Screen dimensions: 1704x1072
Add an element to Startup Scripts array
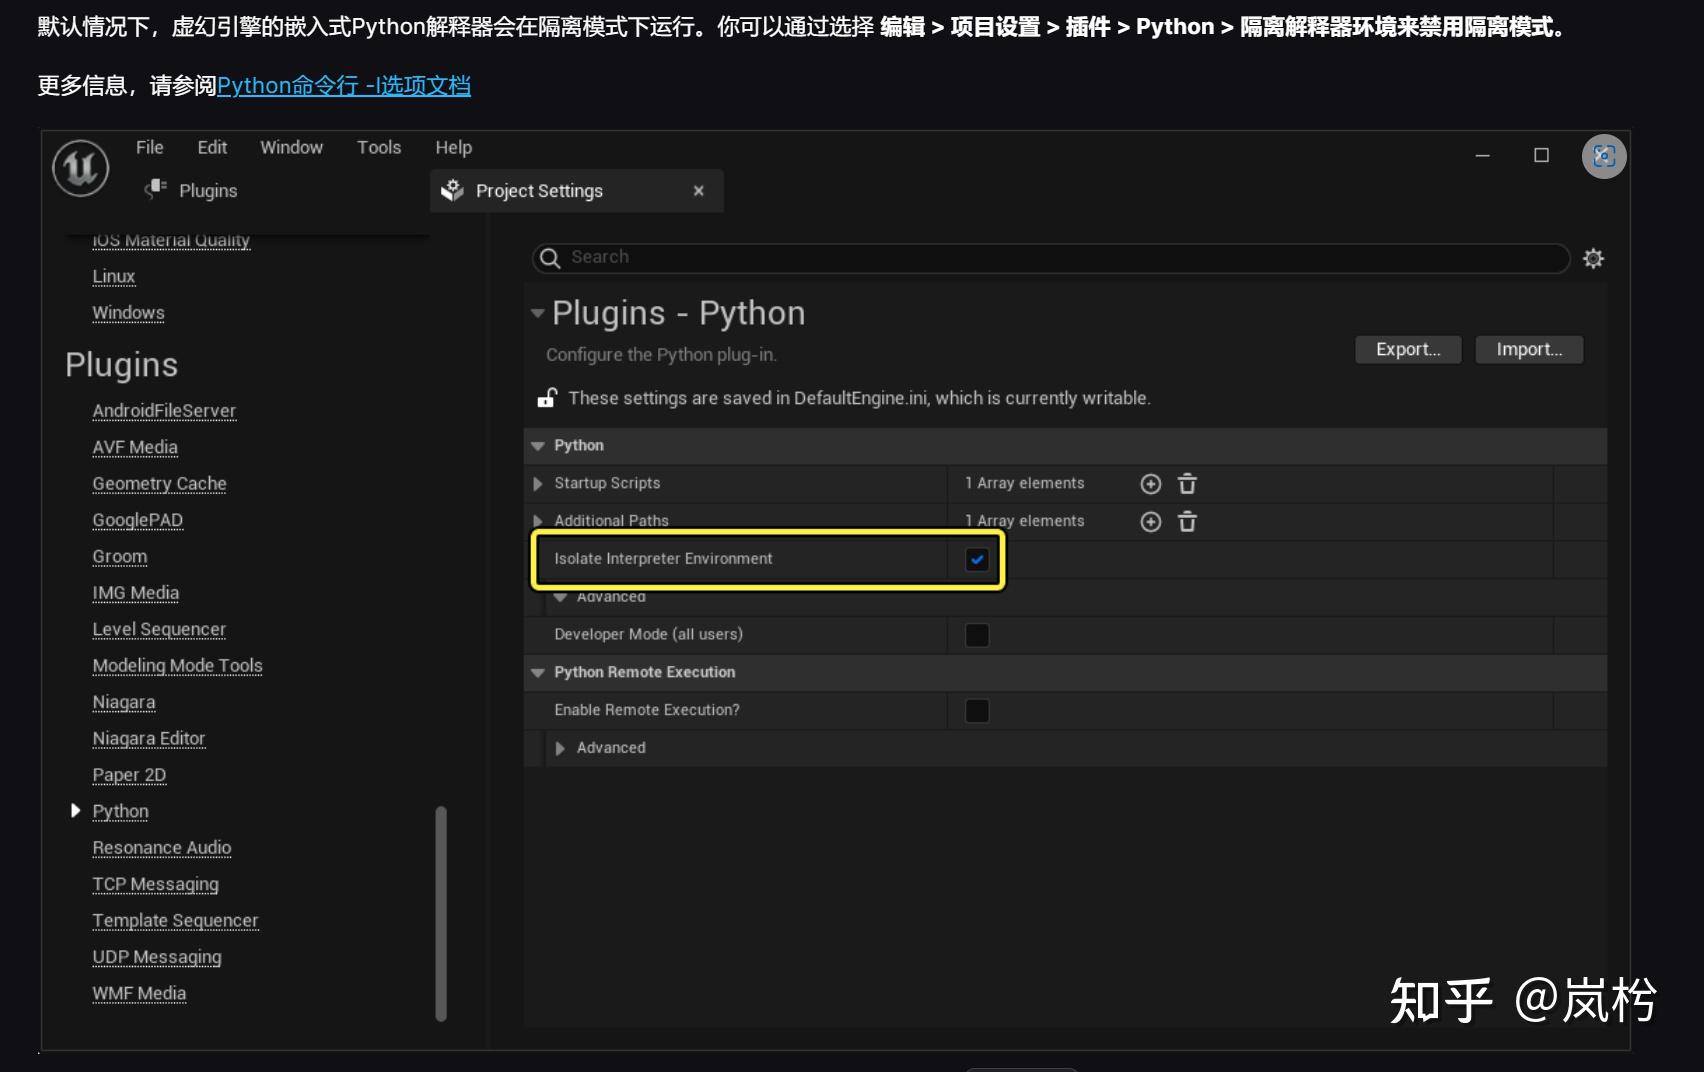[x=1149, y=483]
